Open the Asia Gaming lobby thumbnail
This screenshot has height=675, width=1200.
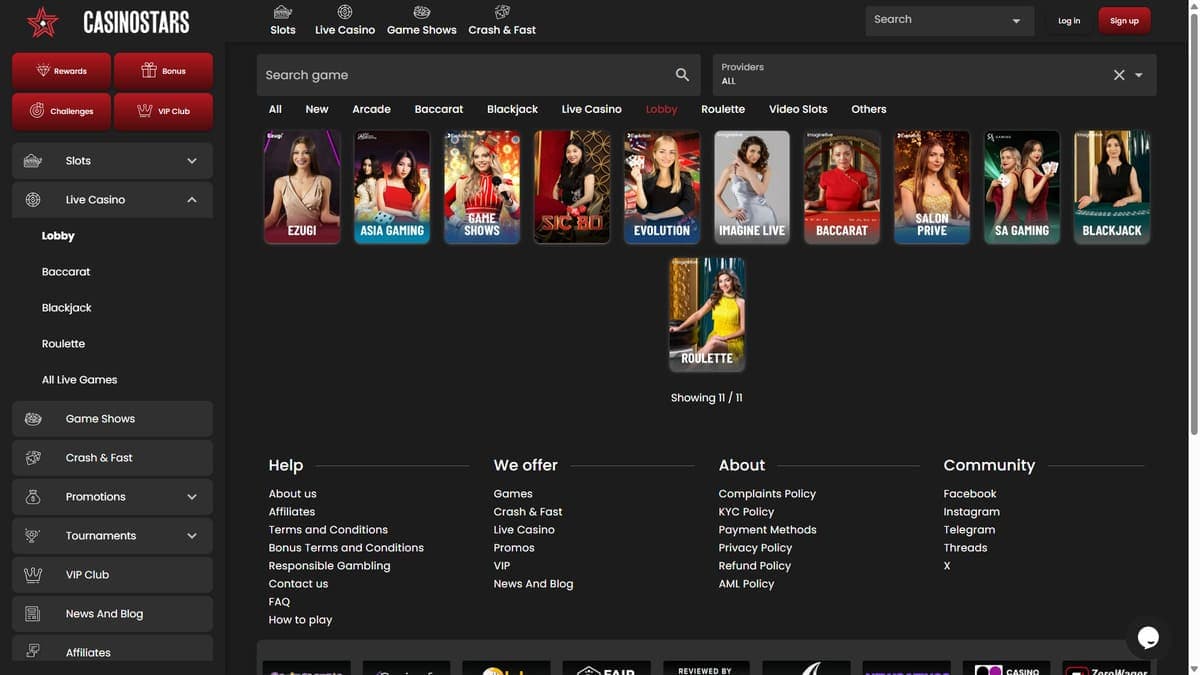coord(392,187)
